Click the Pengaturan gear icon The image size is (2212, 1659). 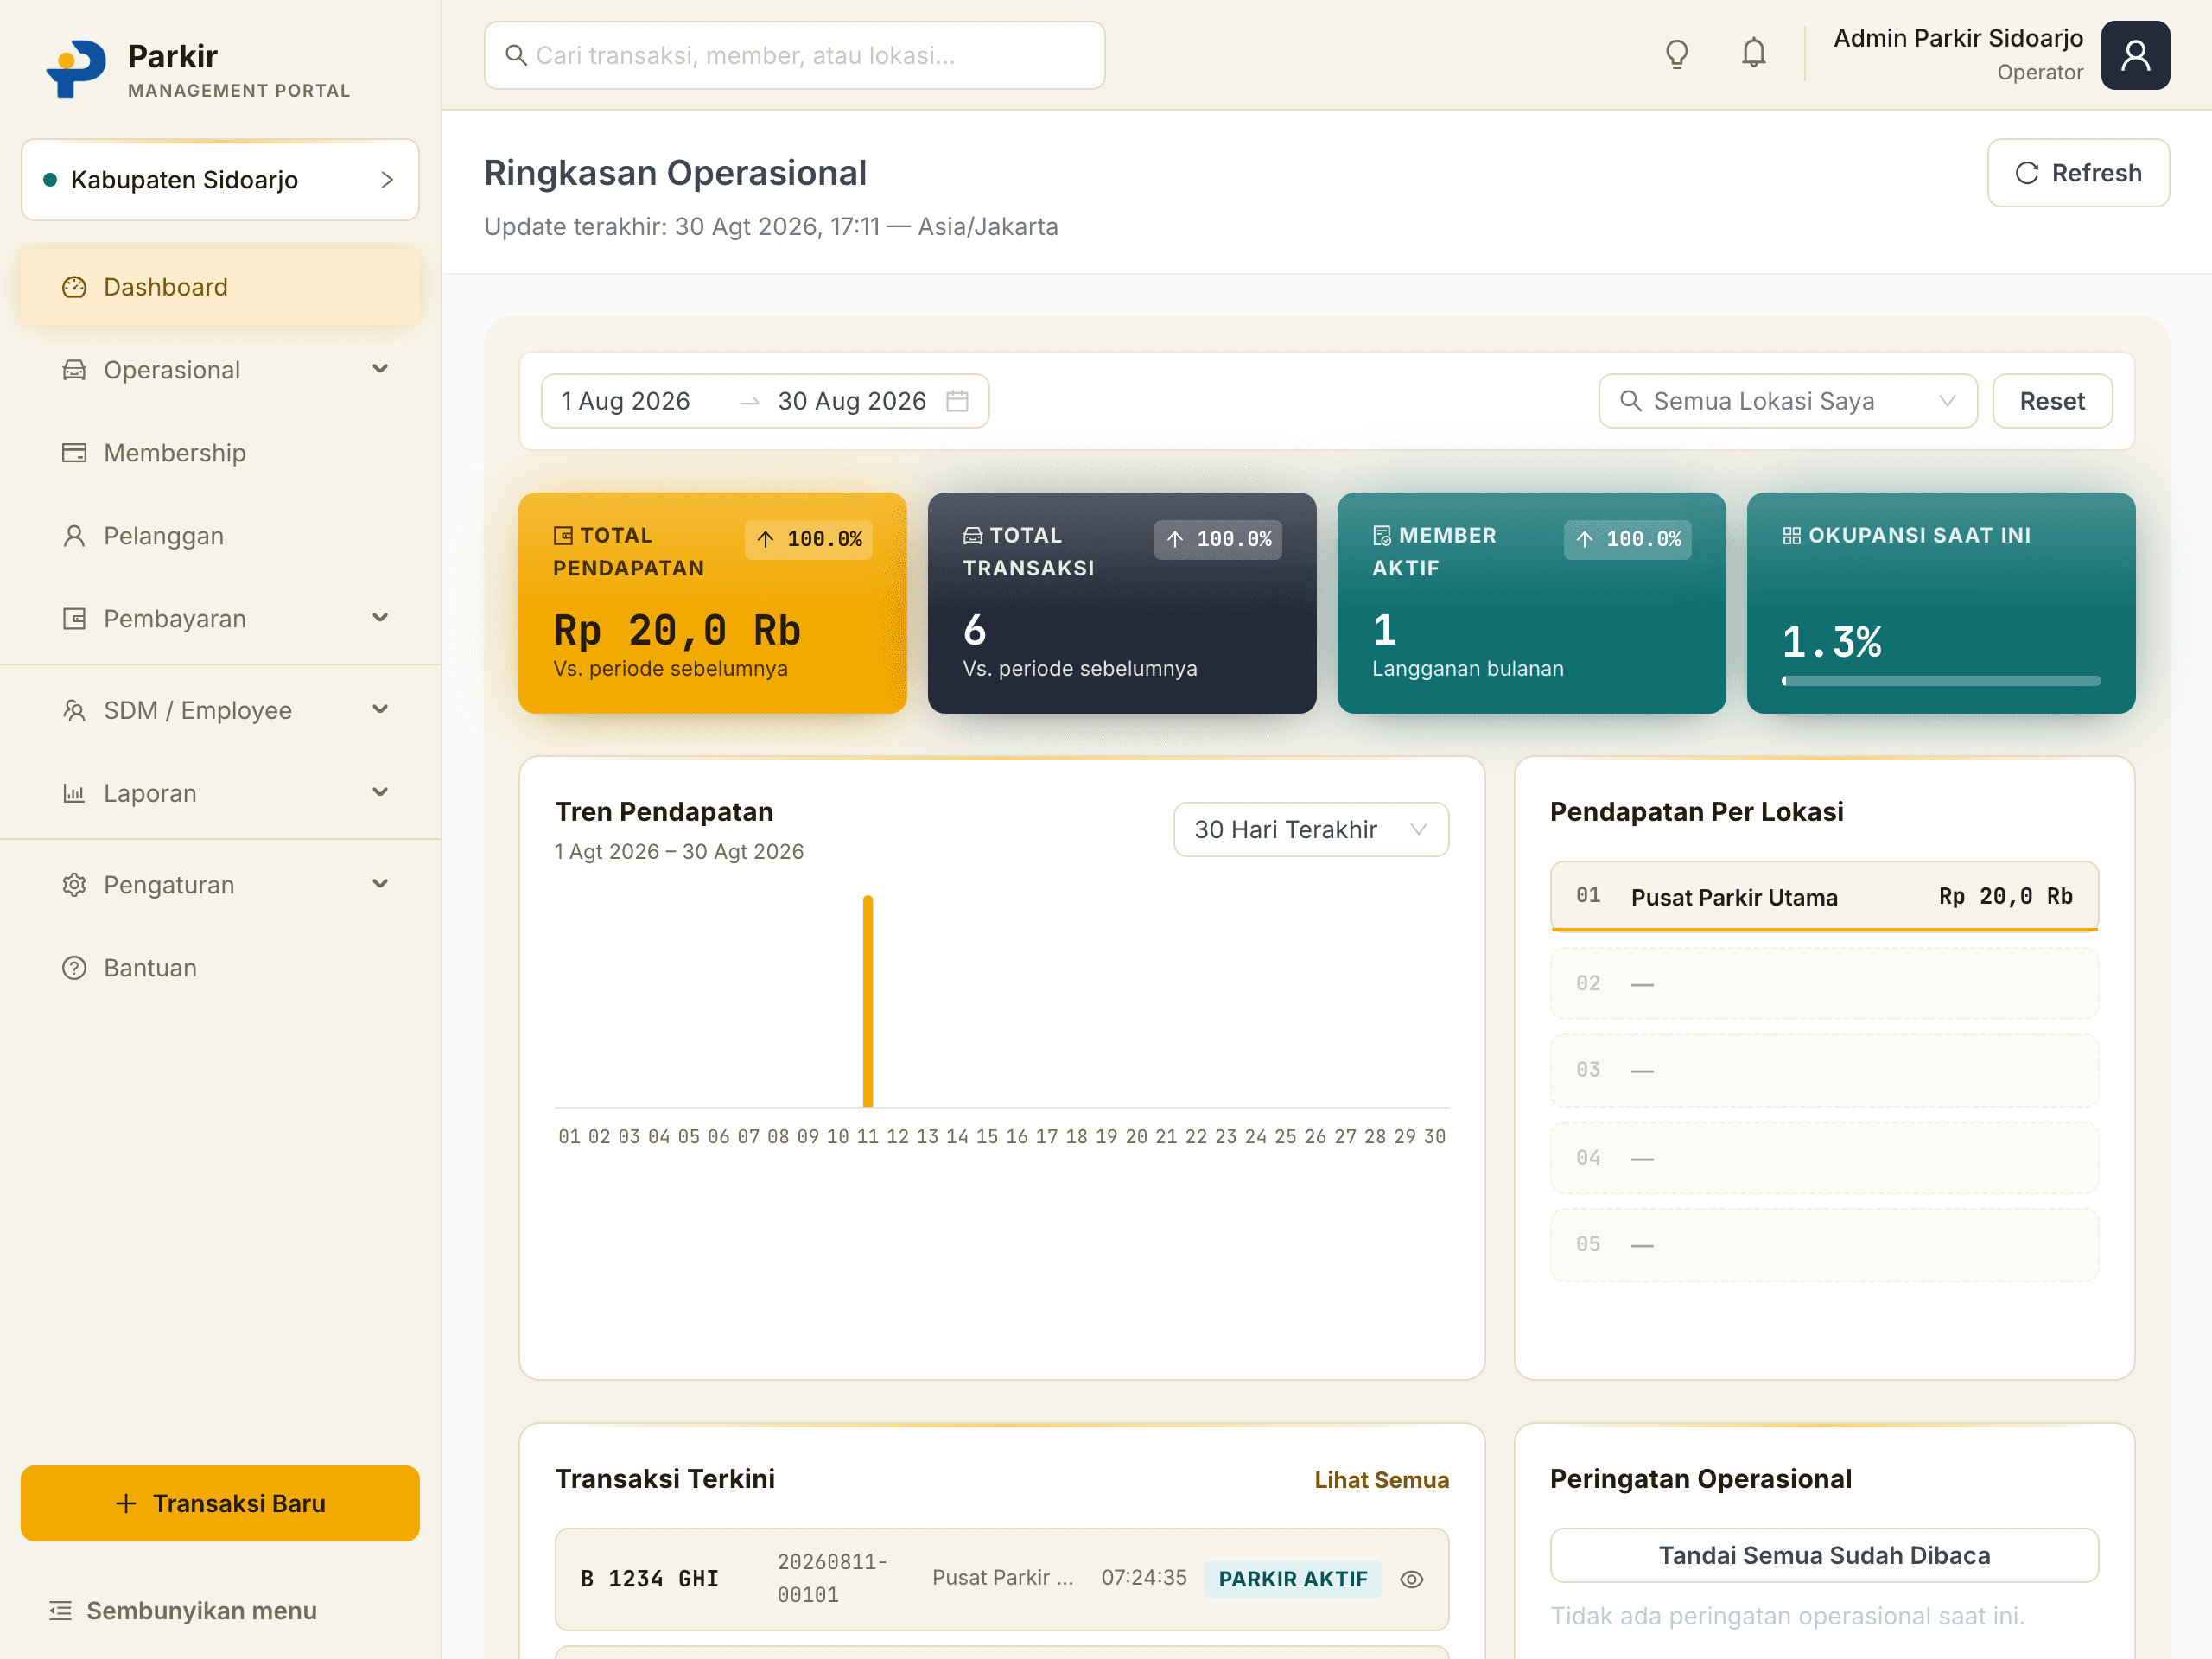tap(74, 885)
